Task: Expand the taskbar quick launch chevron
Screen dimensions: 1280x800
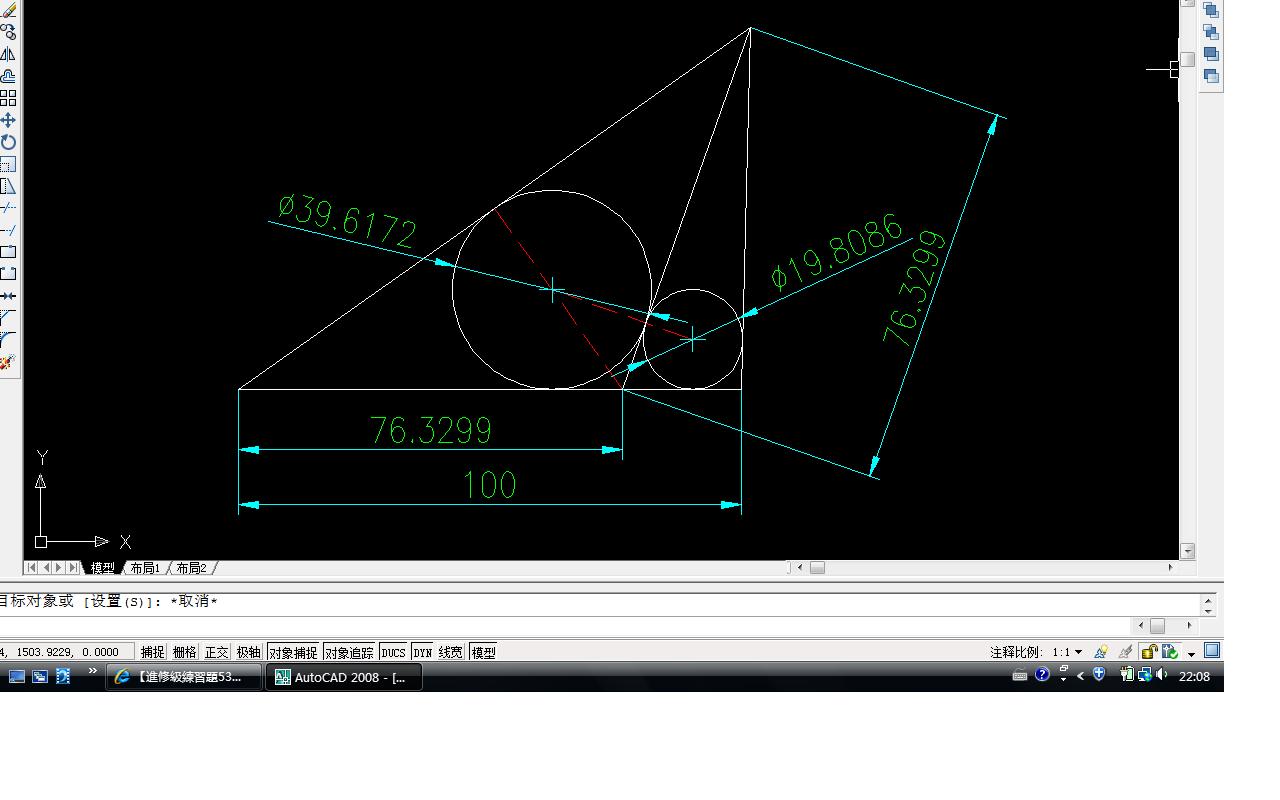Action: (93, 671)
